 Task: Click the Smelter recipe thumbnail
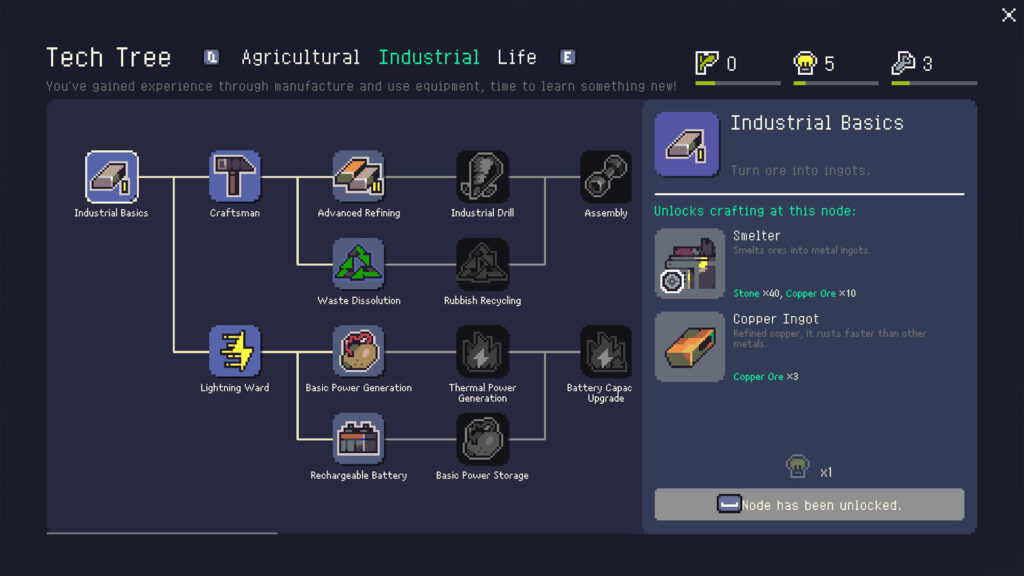pyautogui.click(x=689, y=264)
